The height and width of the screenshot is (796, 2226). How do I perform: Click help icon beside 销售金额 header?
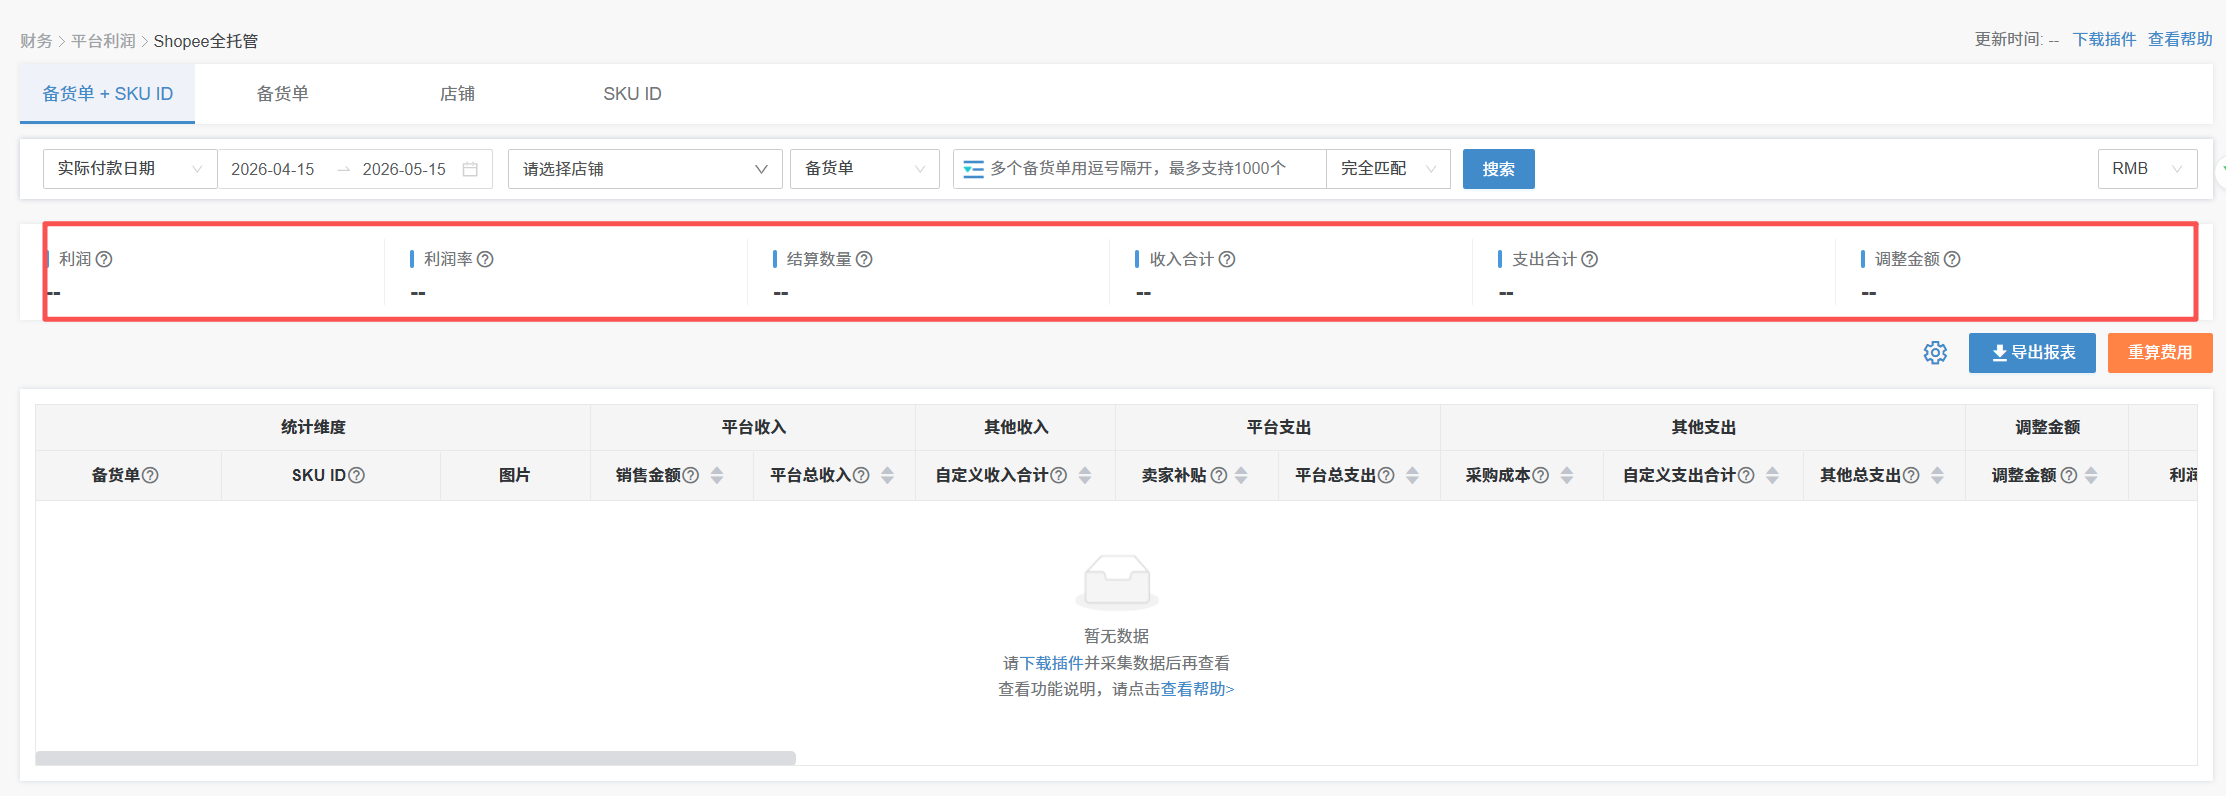point(690,475)
